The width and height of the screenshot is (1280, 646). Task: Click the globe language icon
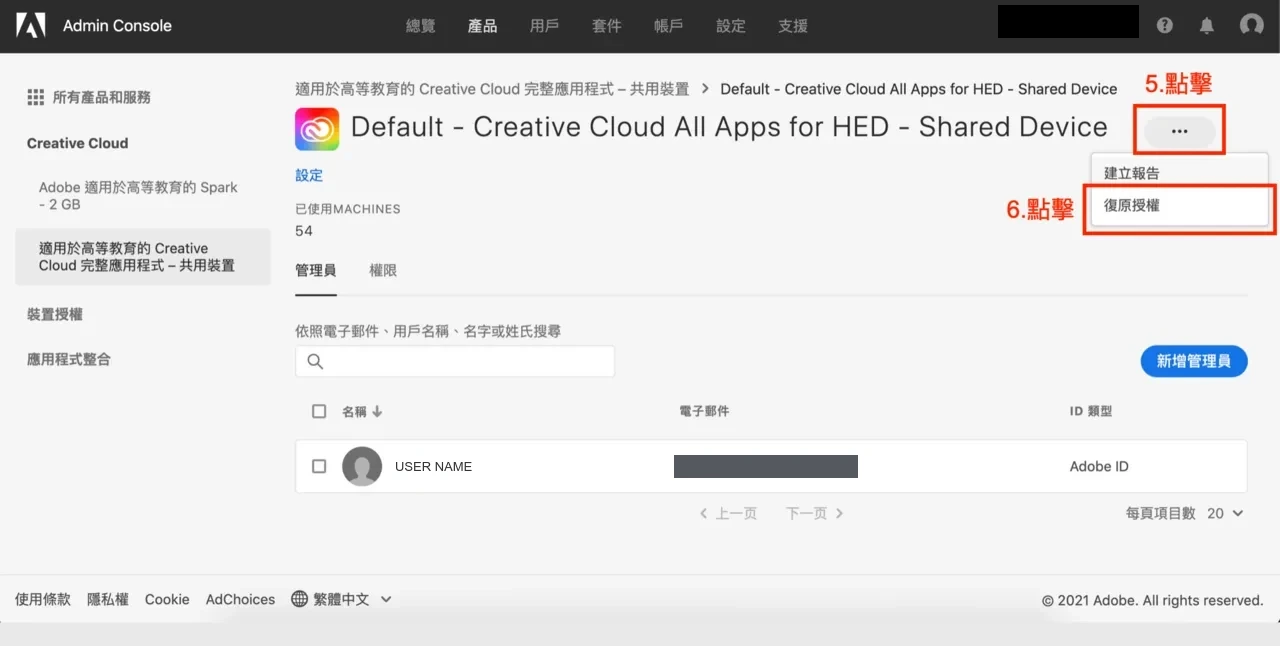coord(299,599)
